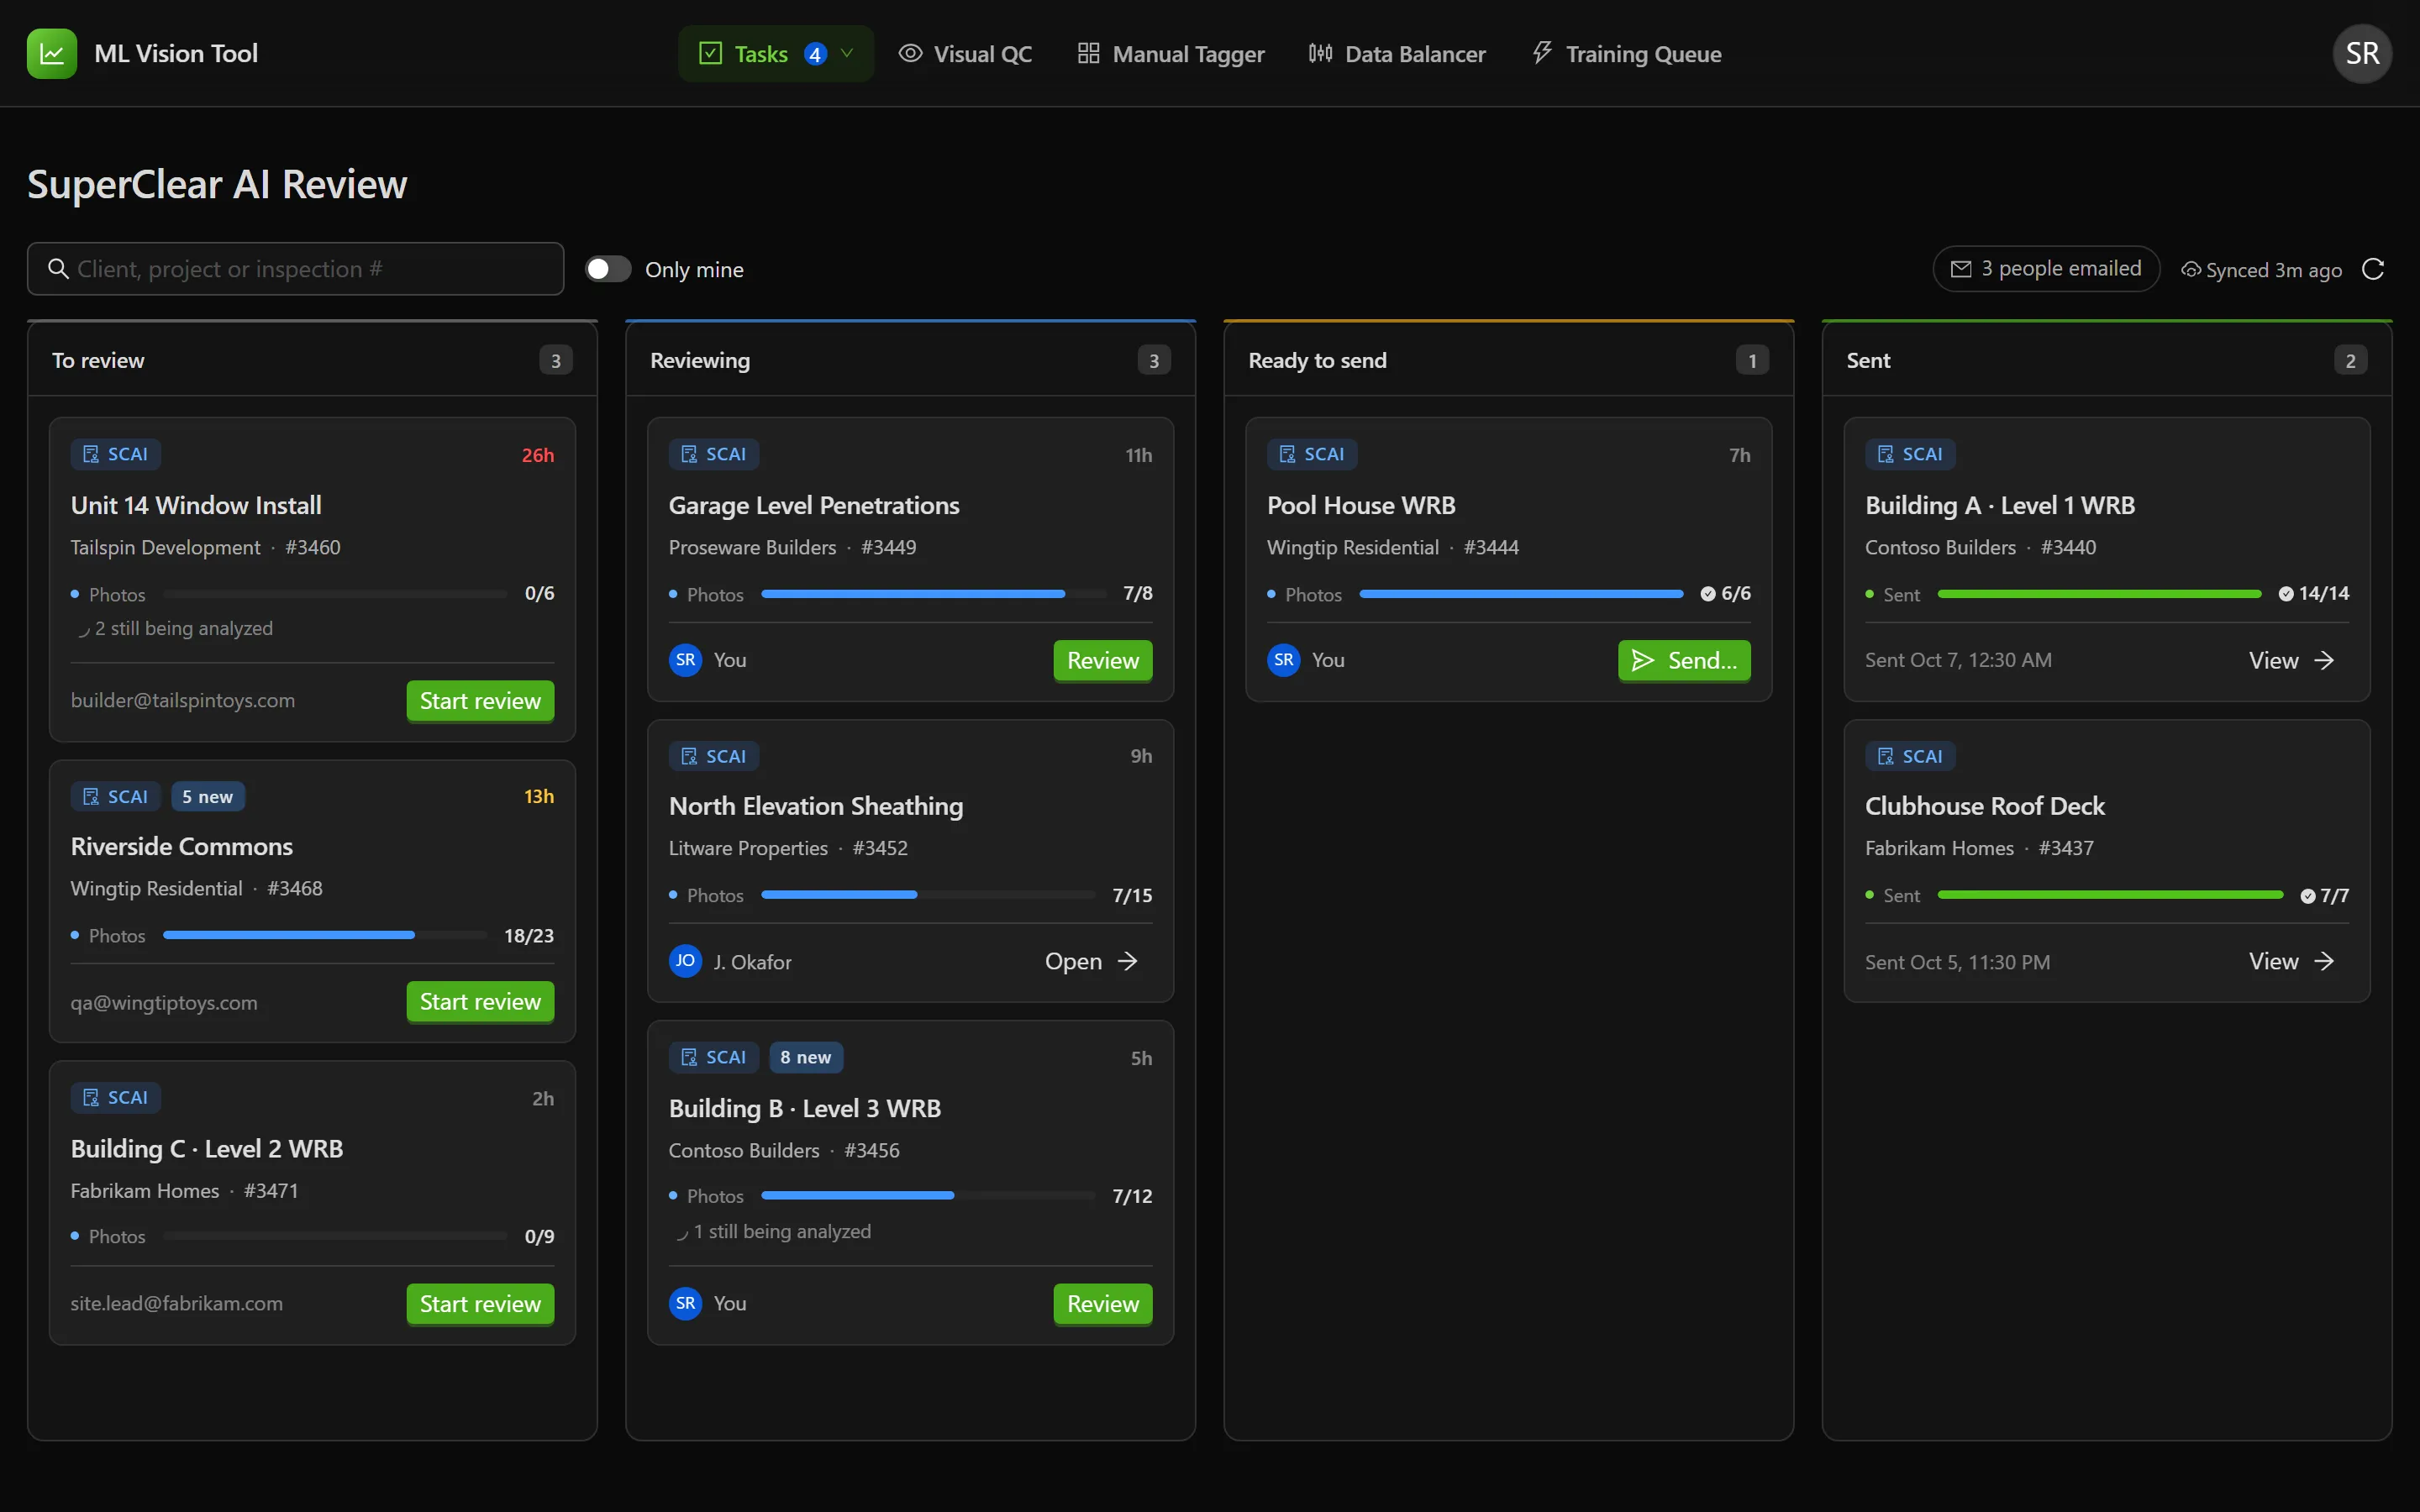Click To review column count badge
The width and height of the screenshot is (2420, 1512).
click(556, 360)
